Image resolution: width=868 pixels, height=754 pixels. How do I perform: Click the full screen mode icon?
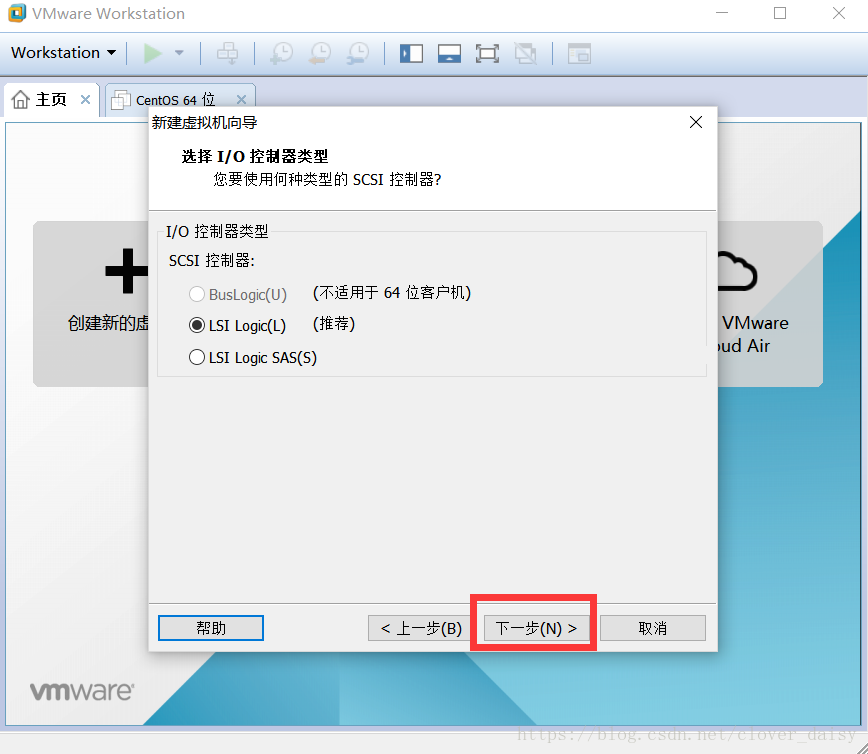coord(487,54)
